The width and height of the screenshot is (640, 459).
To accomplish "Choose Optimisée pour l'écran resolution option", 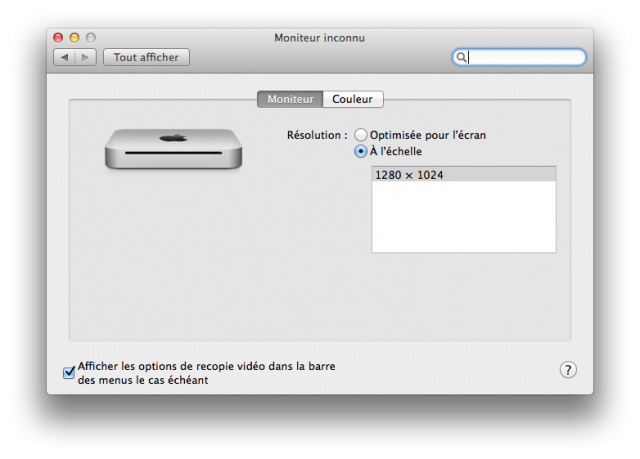I will pyautogui.click(x=360, y=135).
